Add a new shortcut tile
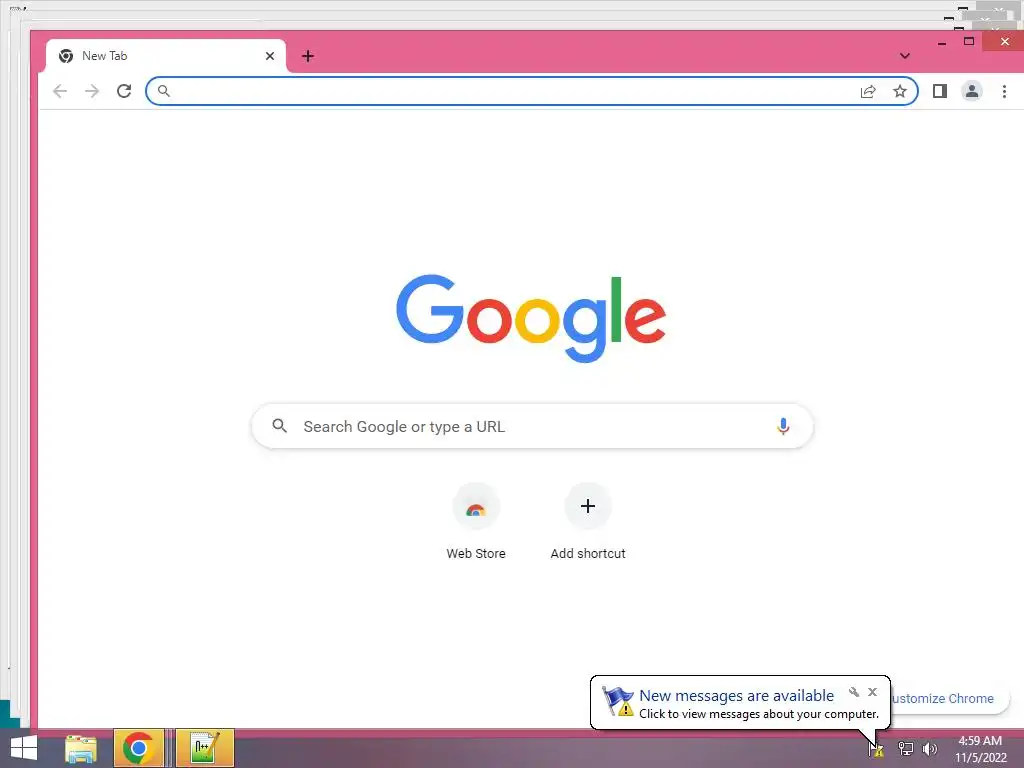Viewport: 1024px width, 768px height. (x=588, y=522)
